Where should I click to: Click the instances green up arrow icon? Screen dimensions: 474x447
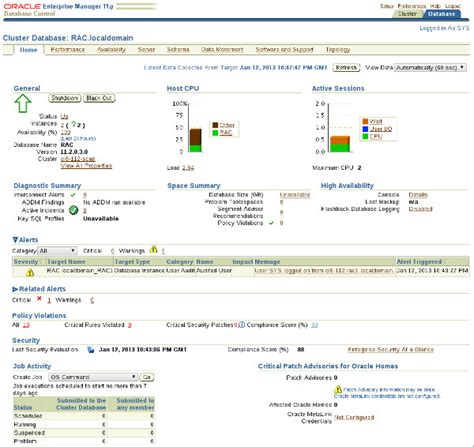pyautogui.click(x=74, y=124)
